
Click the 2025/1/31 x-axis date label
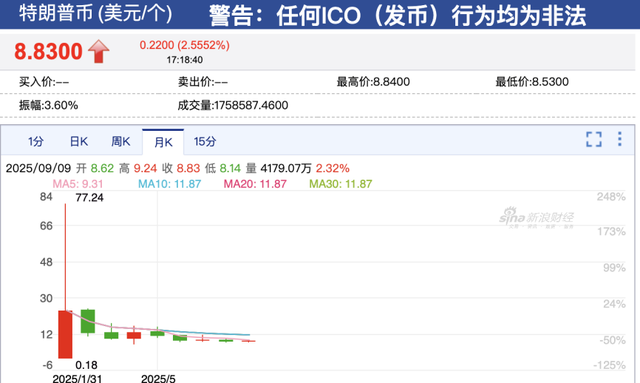(x=77, y=379)
